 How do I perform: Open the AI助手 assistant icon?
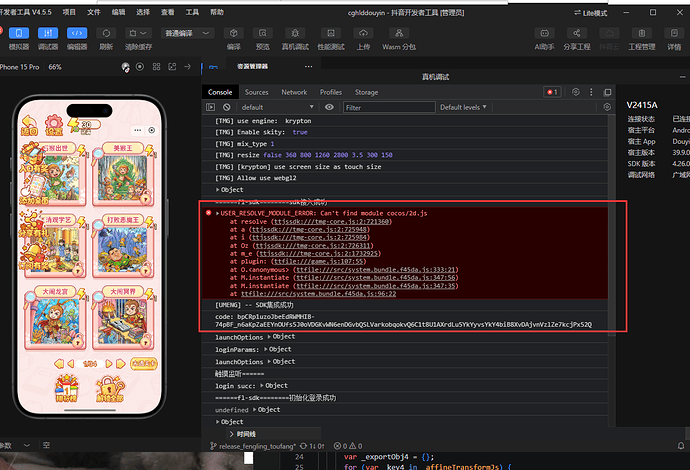click(x=544, y=33)
